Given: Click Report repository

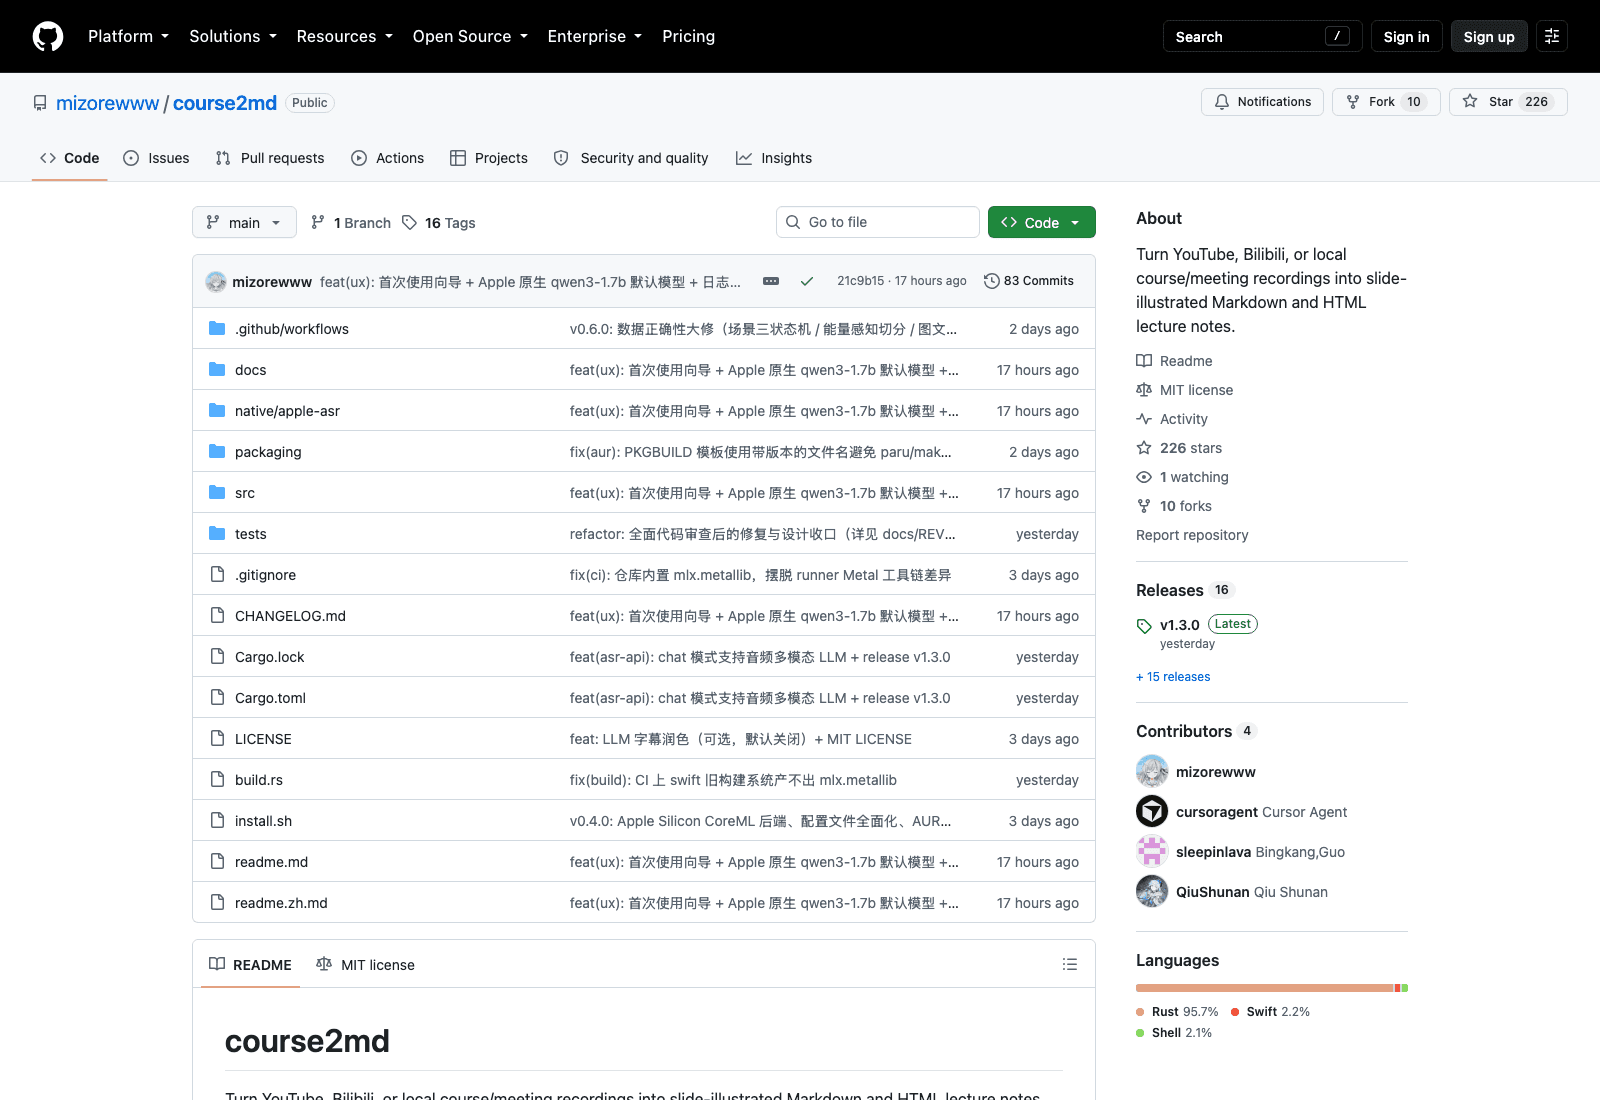Looking at the screenshot, I should point(1192,535).
